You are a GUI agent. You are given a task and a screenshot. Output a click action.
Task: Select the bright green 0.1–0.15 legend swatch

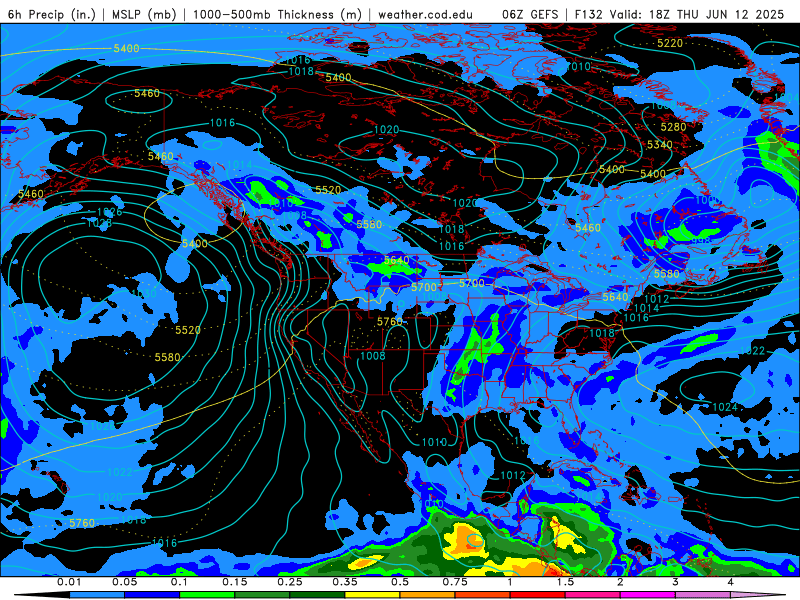pos(207,595)
